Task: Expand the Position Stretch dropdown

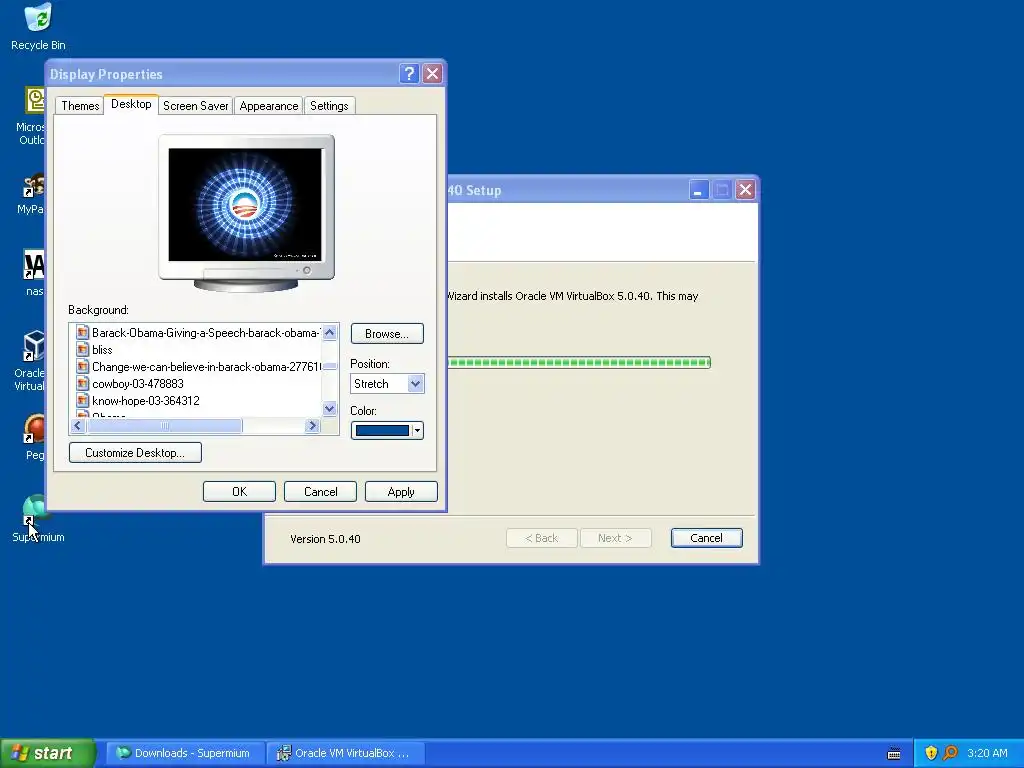Action: [x=416, y=383]
